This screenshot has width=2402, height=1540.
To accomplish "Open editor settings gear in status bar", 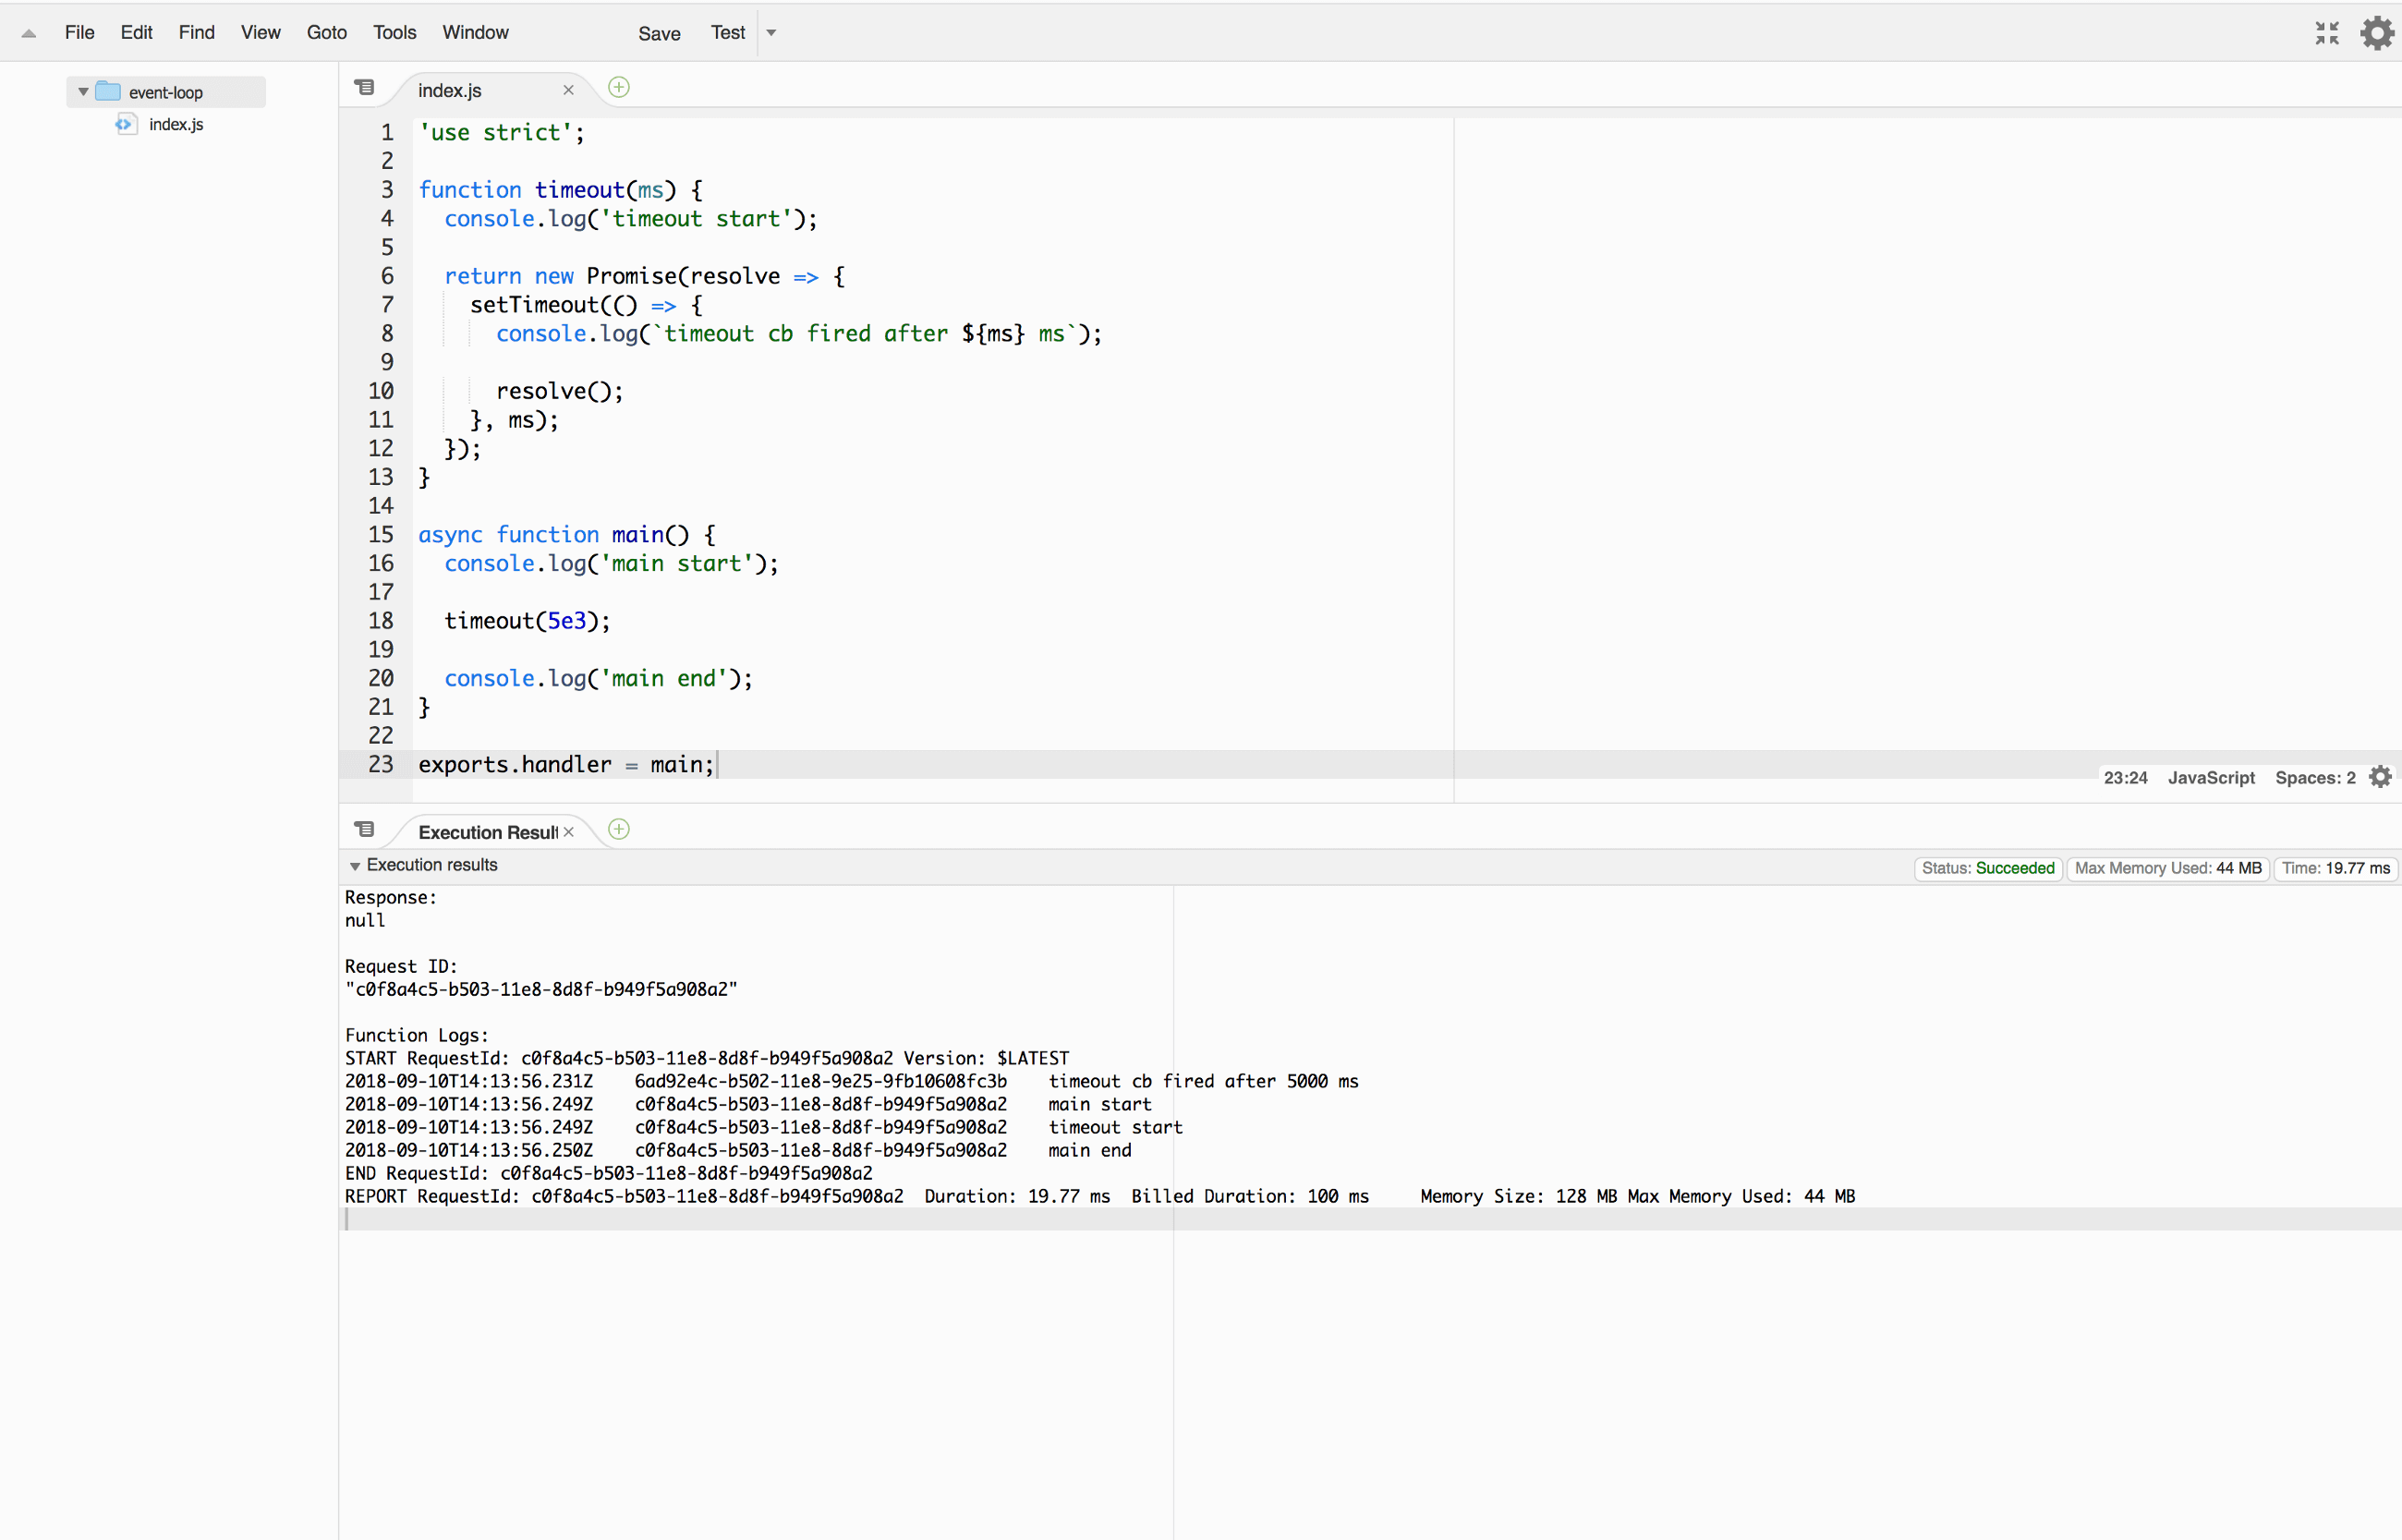I will click(x=2380, y=777).
